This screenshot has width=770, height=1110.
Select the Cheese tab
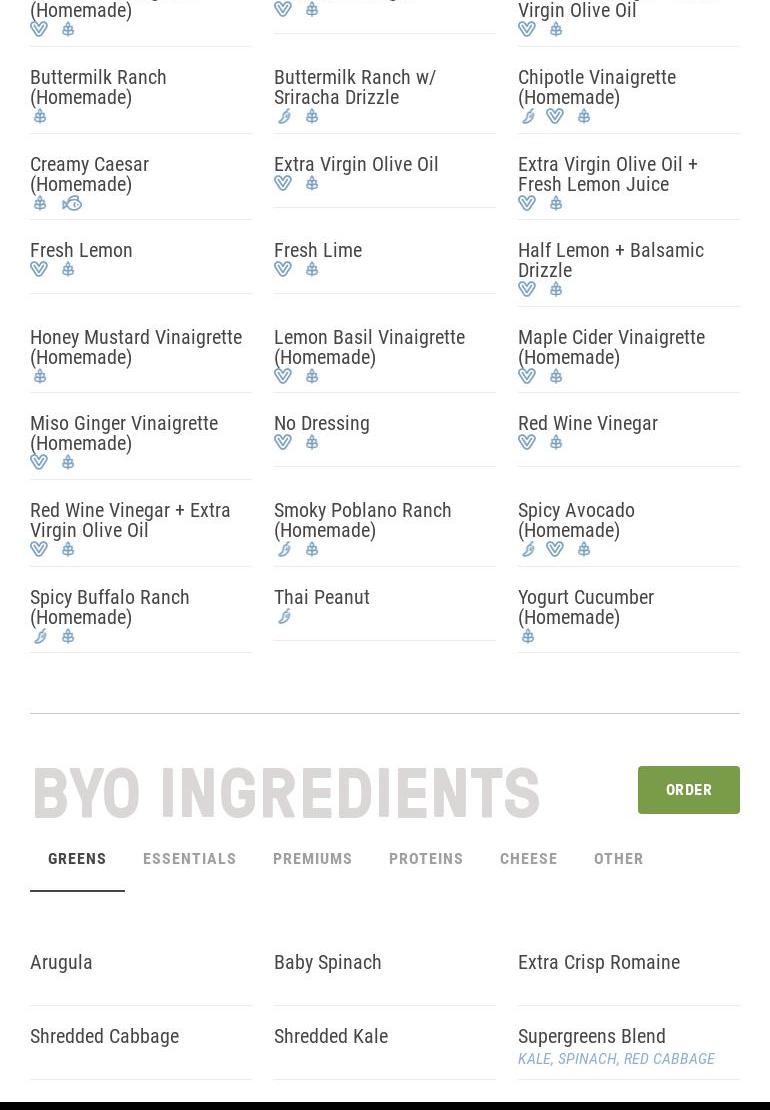click(x=529, y=859)
